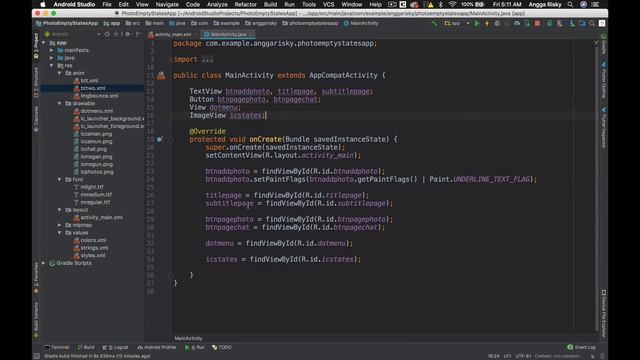640x360 pixels.
Task: Click the PhotoEmptyStatesApp breadcrumb
Action: [x=67, y=23]
